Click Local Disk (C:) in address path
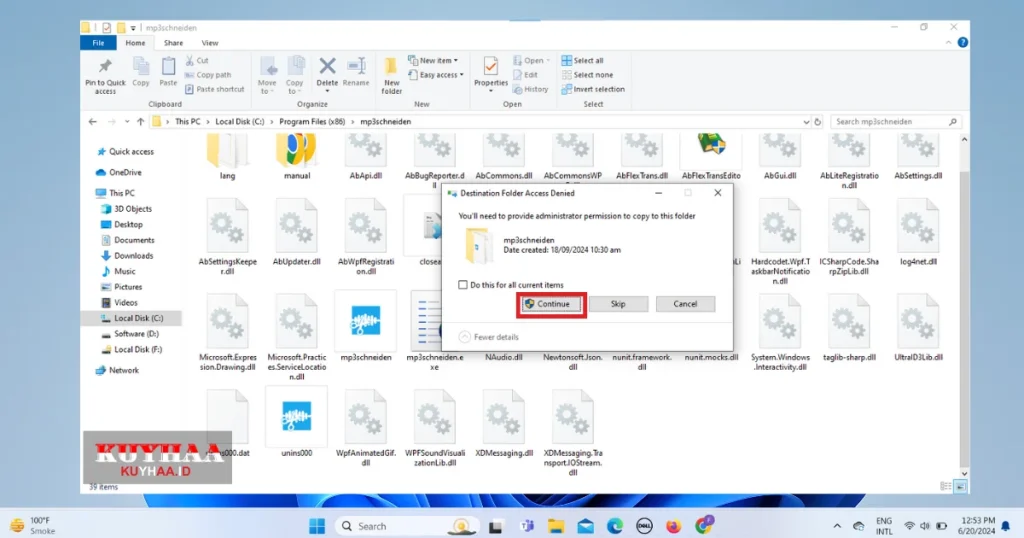Image resolution: width=1024 pixels, height=538 pixels. pyautogui.click(x=240, y=122)
